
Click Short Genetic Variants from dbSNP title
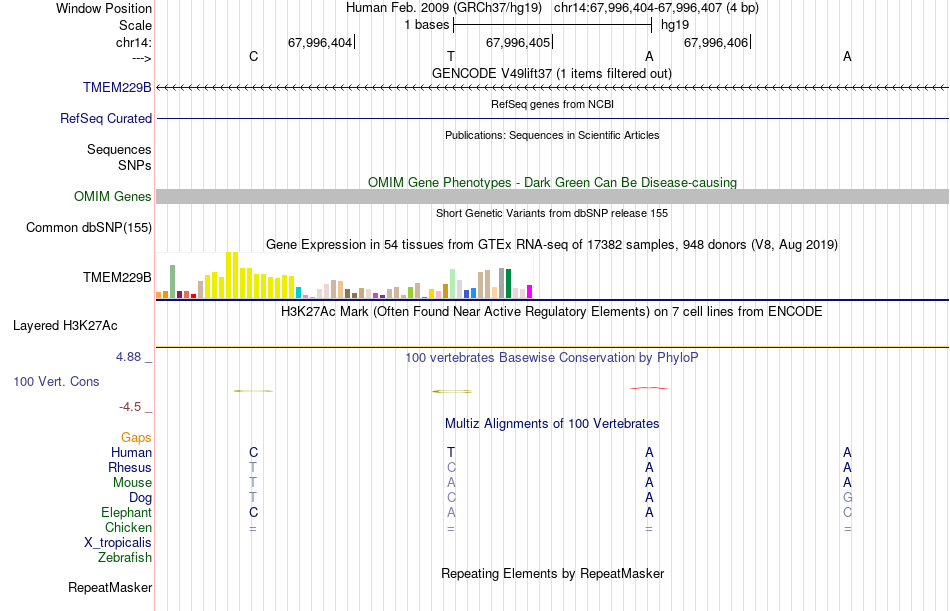pos(552,213)
